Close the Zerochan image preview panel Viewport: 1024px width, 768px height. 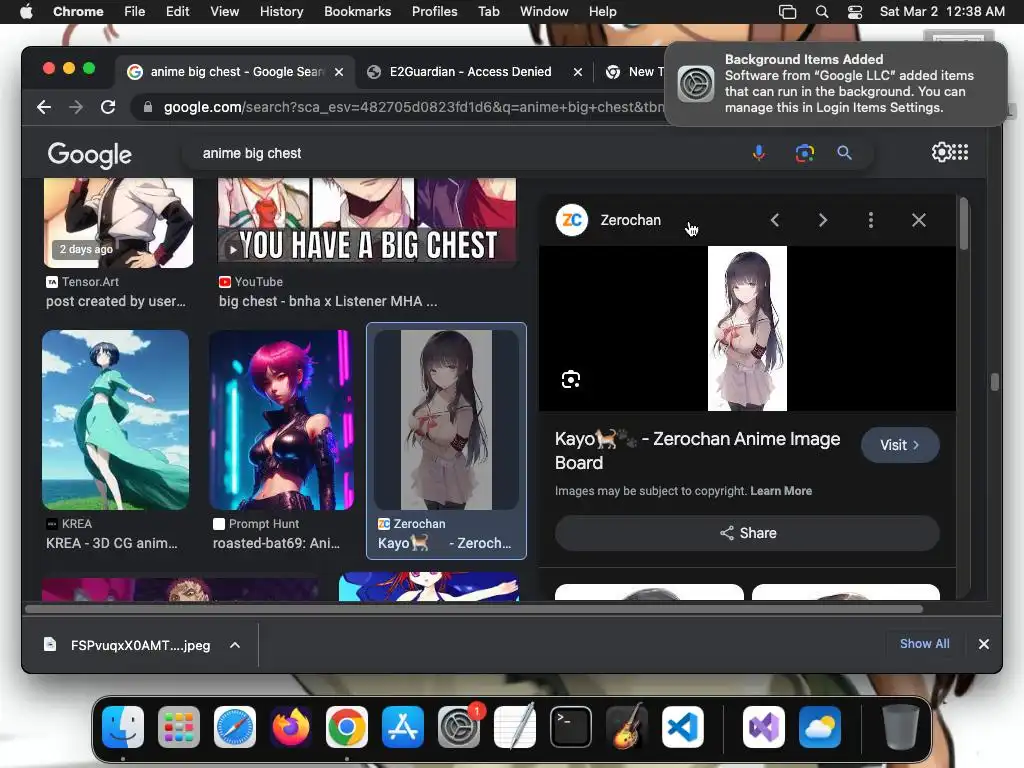click(919, 220)
